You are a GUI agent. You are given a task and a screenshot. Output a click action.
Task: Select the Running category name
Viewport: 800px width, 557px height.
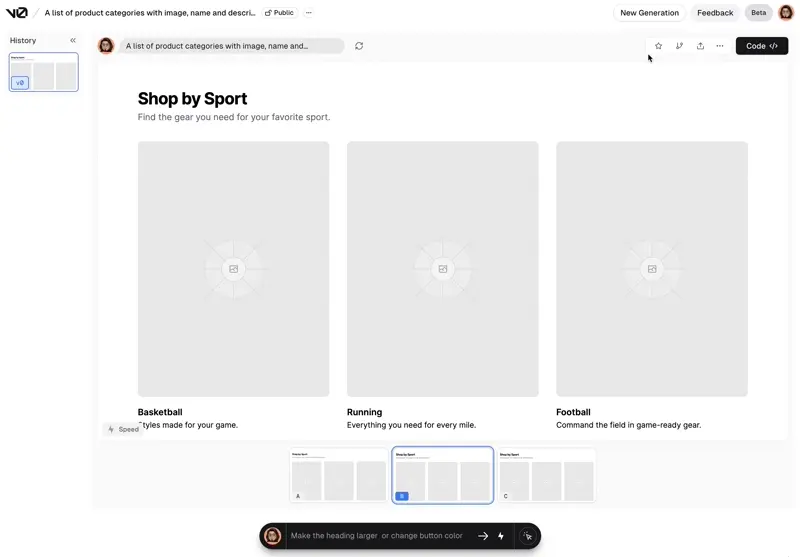[364, 412]
